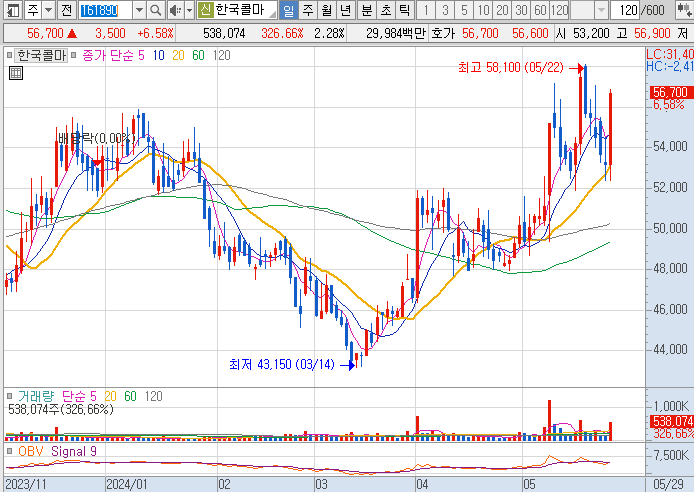The image size is (694, 492).
Task: Open stock search with the magnifier icon
Action: (155, 10)
